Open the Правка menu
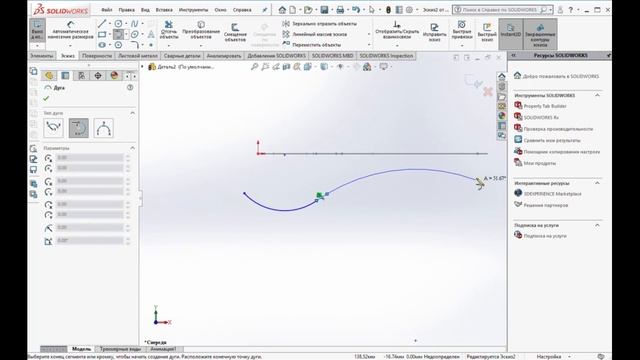This screenshot has width=640, height=360. tap(127, 9)
